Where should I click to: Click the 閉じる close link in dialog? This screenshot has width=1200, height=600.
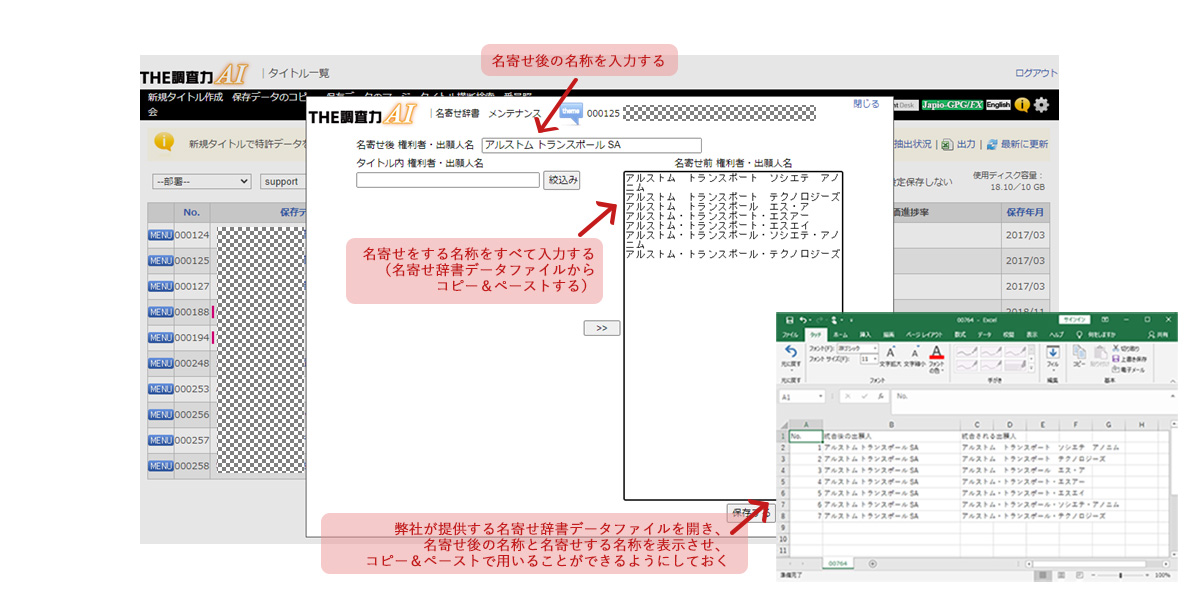[866, 104]
